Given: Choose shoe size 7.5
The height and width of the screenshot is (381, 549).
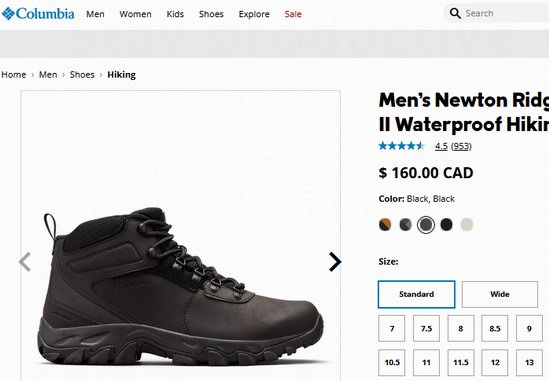Looking at the screenshot, I should 426,328.
